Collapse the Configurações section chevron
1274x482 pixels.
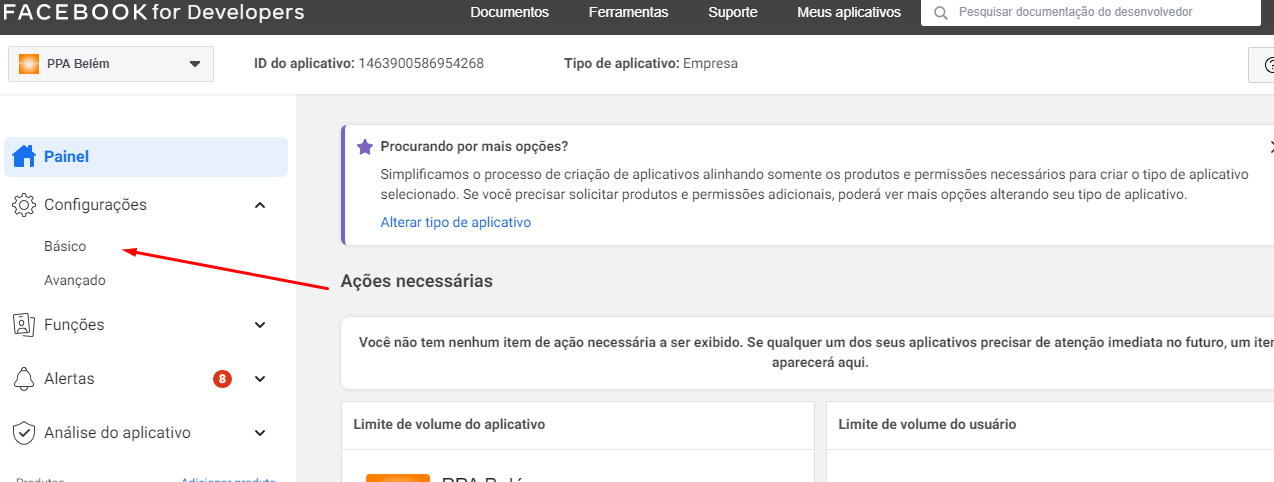(x=260, y=205)
